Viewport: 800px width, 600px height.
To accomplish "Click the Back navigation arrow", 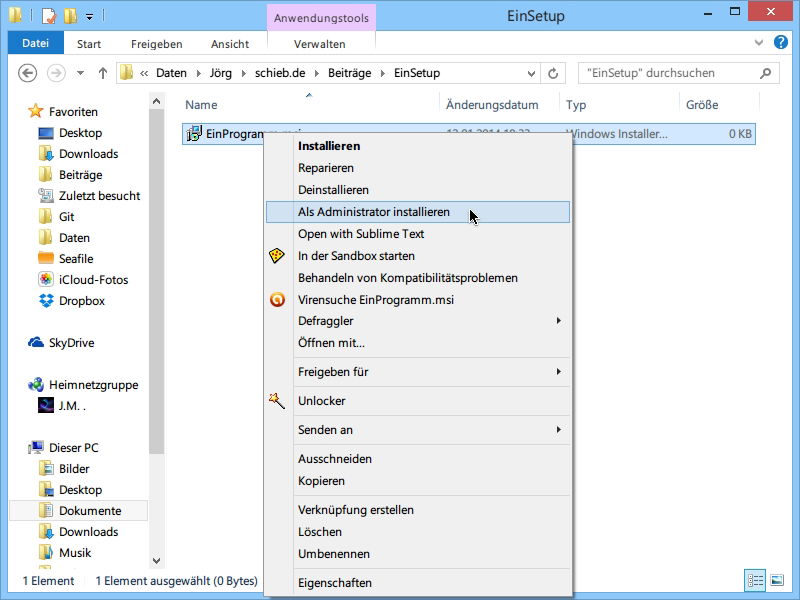I will point(28,73).
